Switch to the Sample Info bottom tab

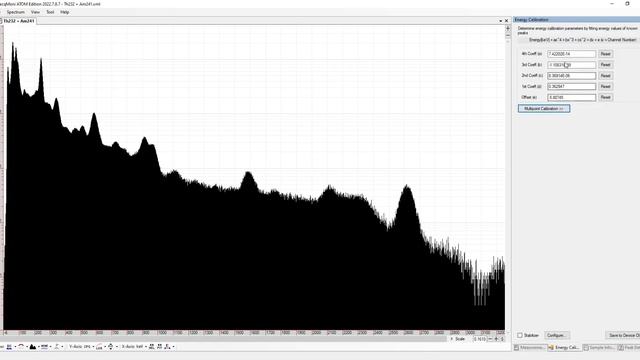(x=599, y=347)
